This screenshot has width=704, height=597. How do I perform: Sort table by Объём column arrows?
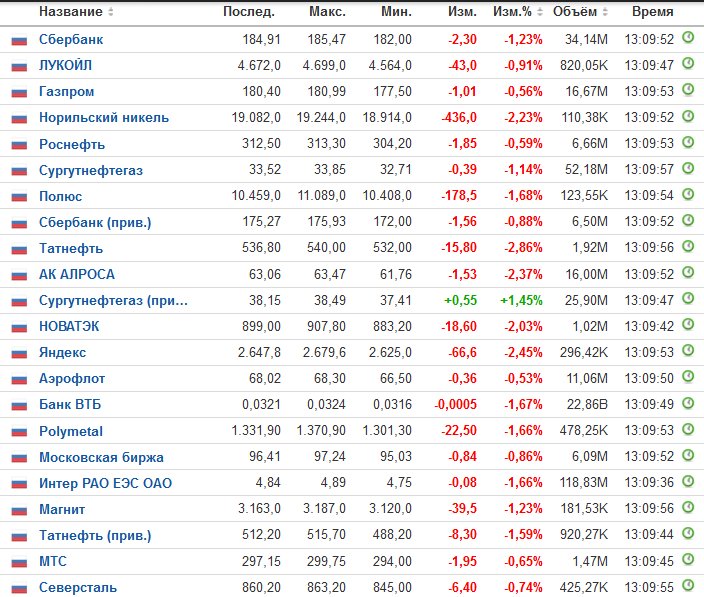pyautogui.click(x=605, y=12)
